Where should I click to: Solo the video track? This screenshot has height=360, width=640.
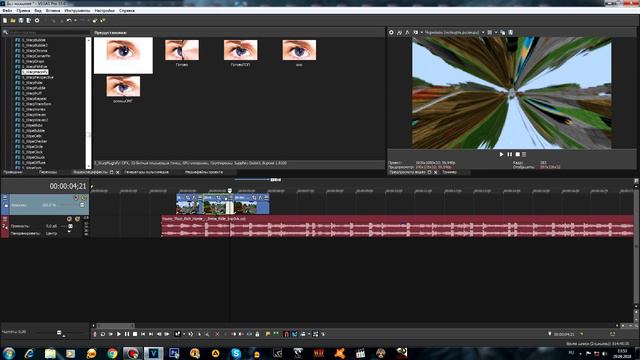84,198
